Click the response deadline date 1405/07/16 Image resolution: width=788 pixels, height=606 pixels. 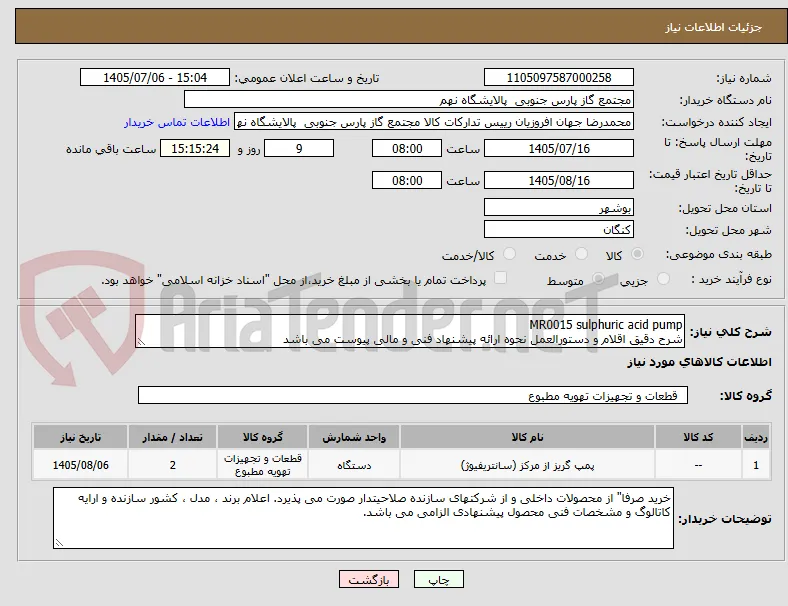tap(559, 149)
